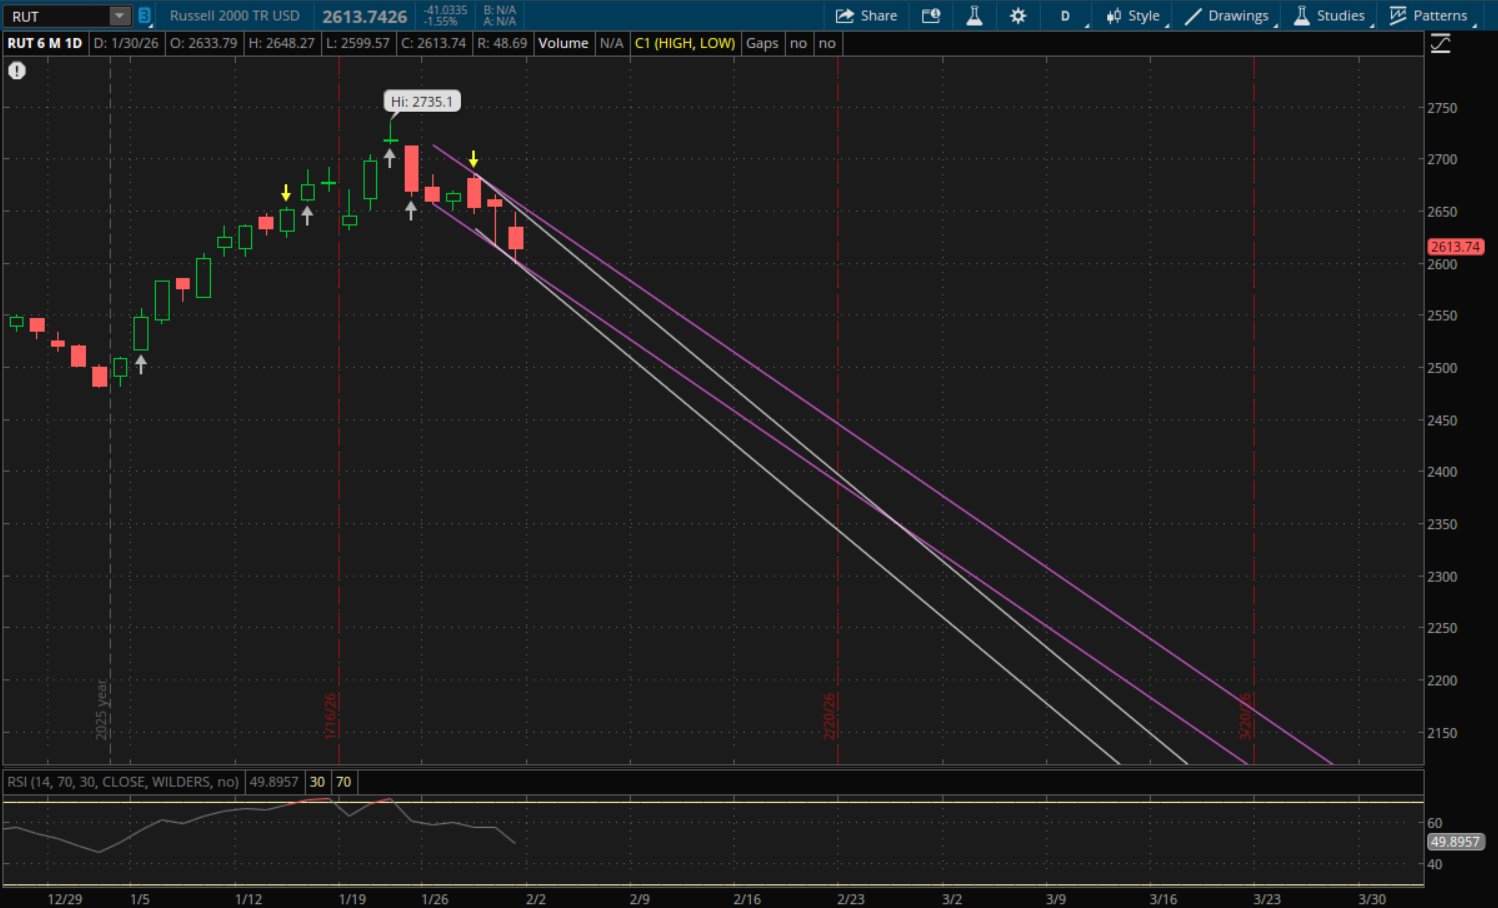Click the blue link group number 3 icon

point(144,16)
